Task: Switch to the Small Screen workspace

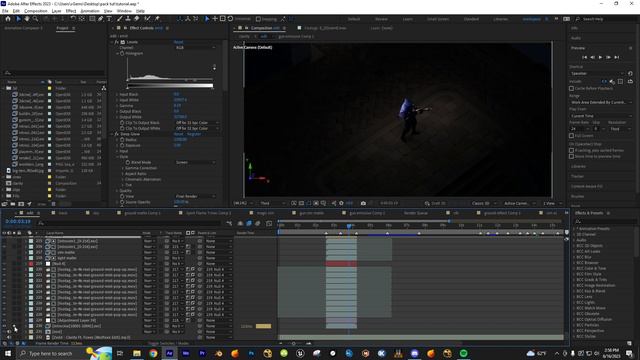Action: click(x=438, y=19)
